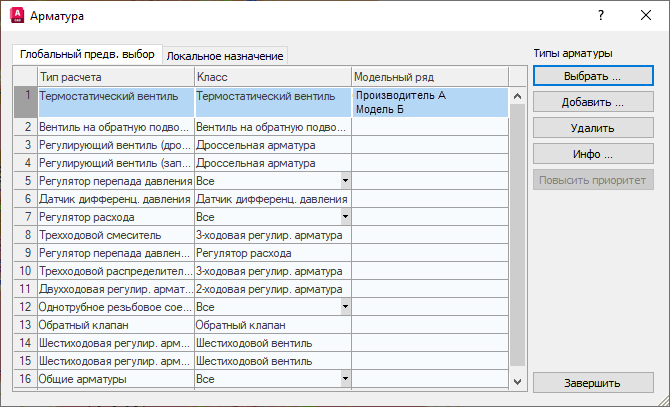The height and width of the screenshot is (407, 670).
Task: Click Модельный ряд cell for Трехходовой смеситель
Action: point(430,235)
